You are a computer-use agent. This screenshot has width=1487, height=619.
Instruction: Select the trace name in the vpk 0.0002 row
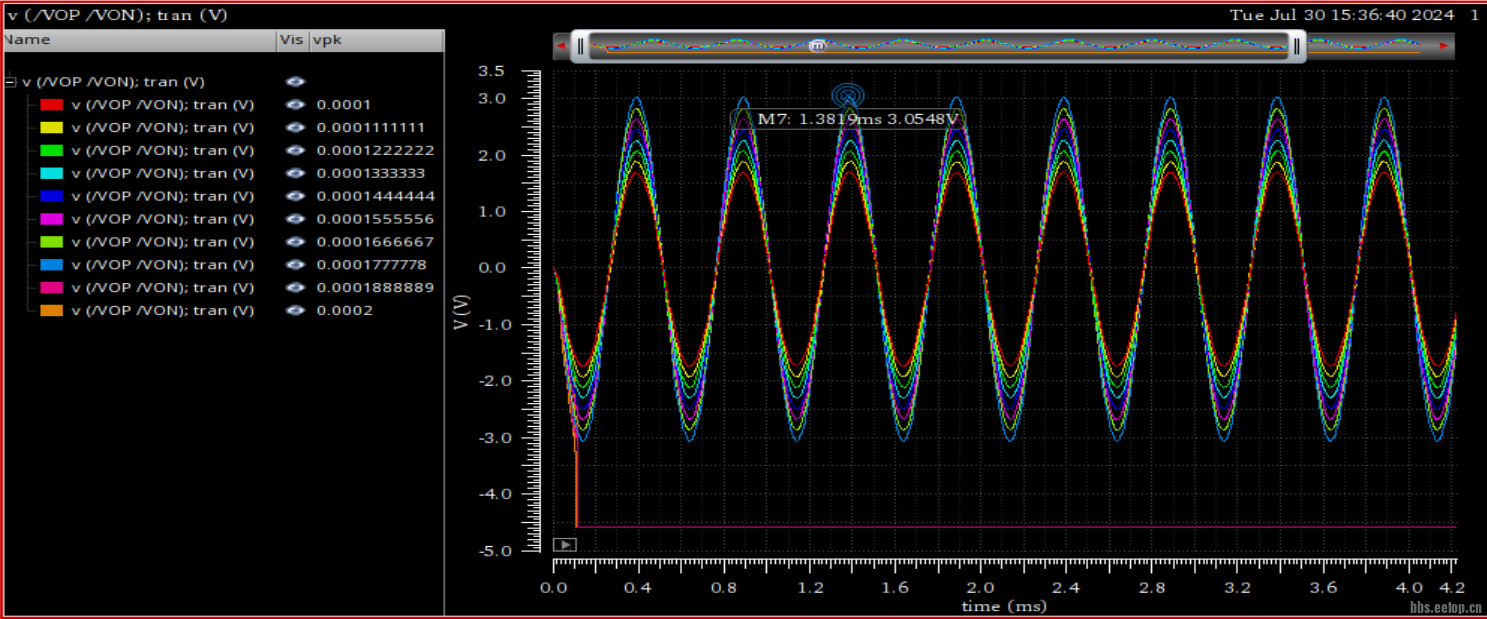pos(162,311)
